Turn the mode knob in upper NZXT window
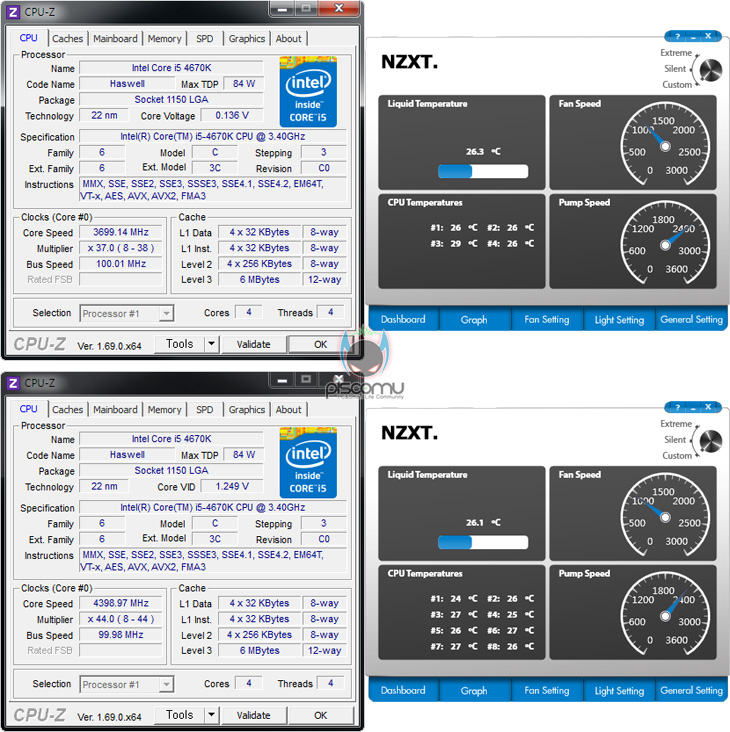 (710, 70)
